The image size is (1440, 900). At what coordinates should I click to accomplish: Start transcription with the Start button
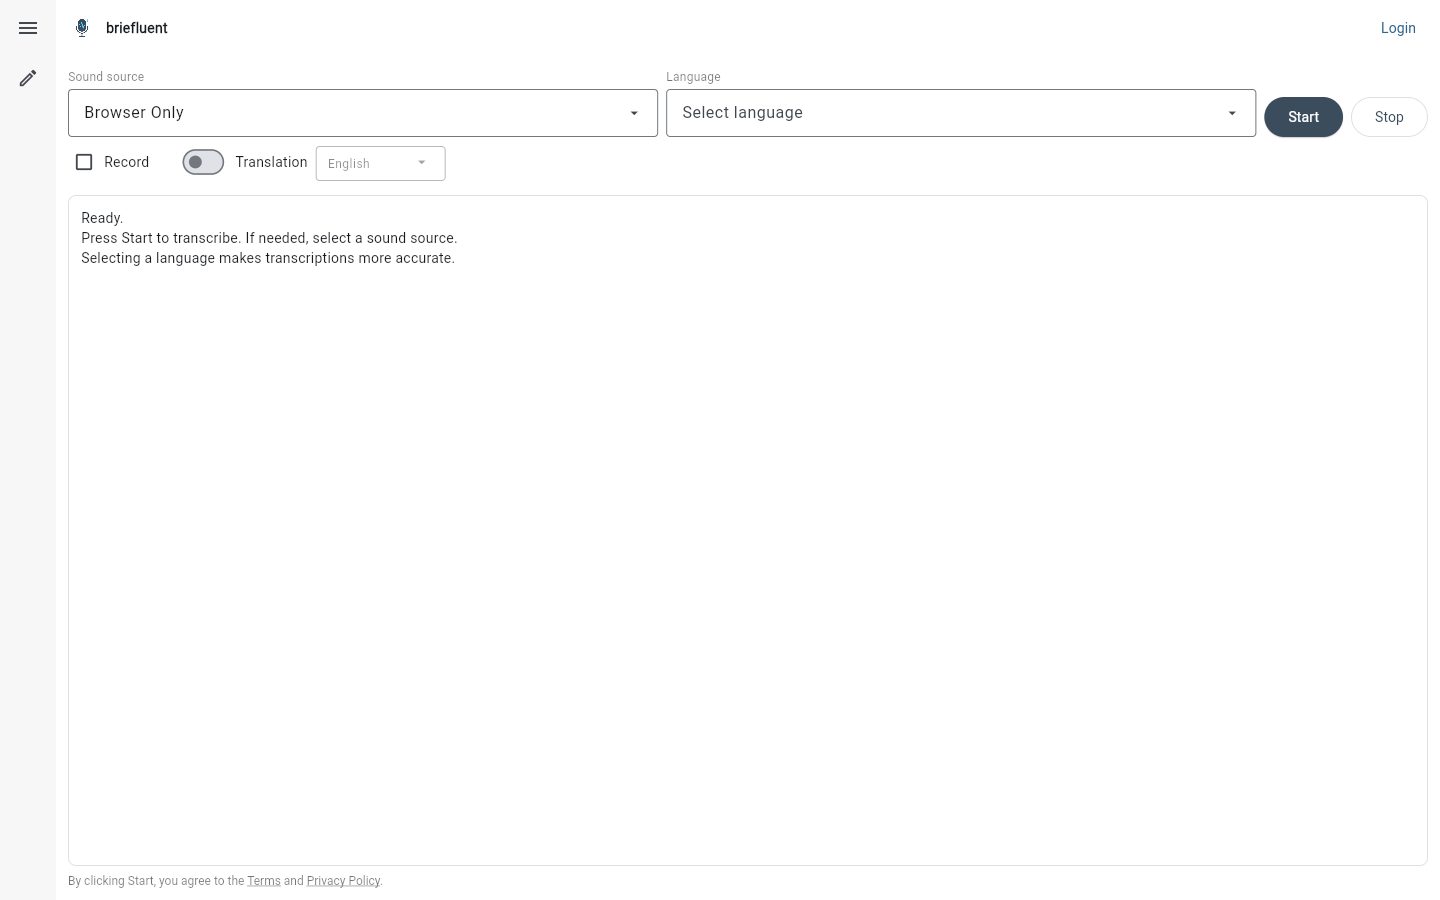pos(1303,117)
